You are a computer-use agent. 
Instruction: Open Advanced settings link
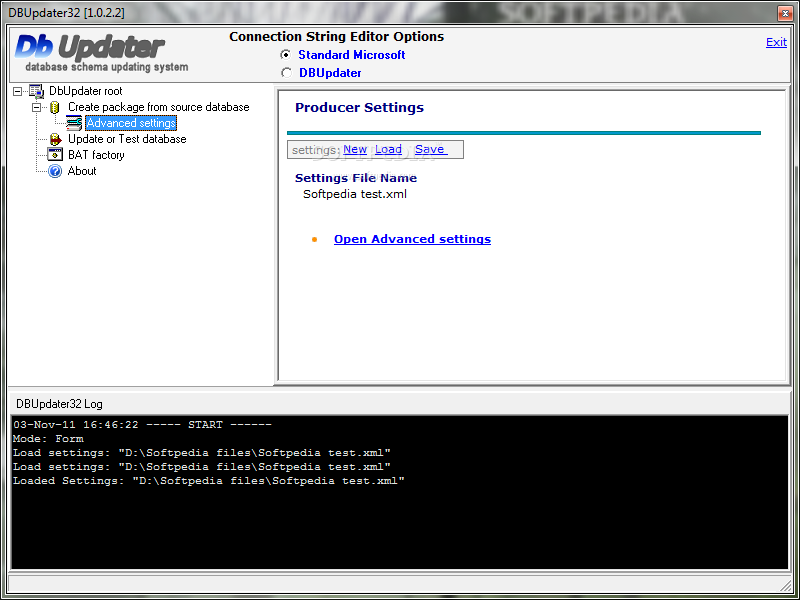click(x=412, y=239)
